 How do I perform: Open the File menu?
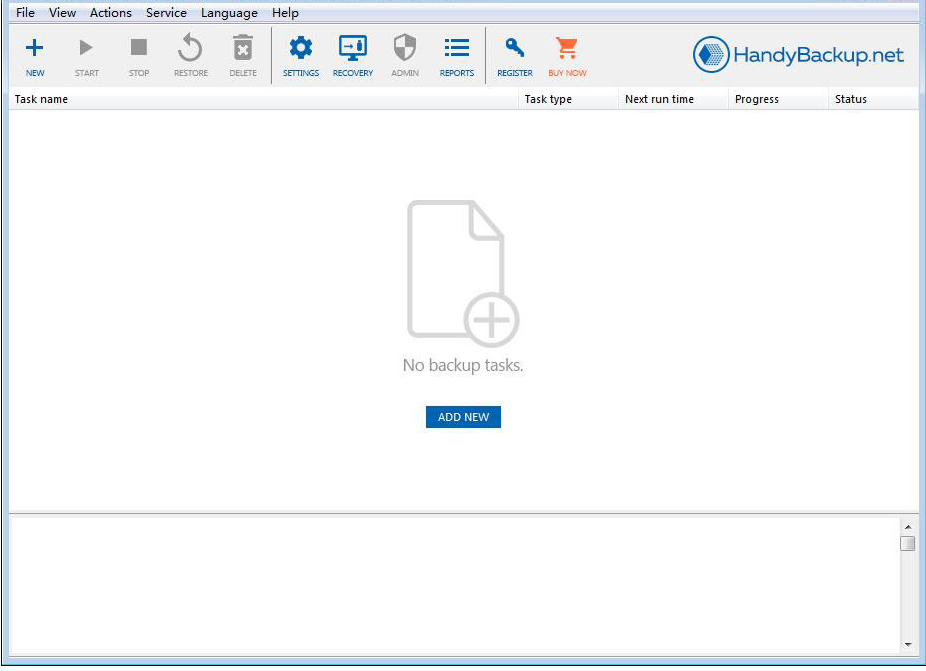(25, 13)
